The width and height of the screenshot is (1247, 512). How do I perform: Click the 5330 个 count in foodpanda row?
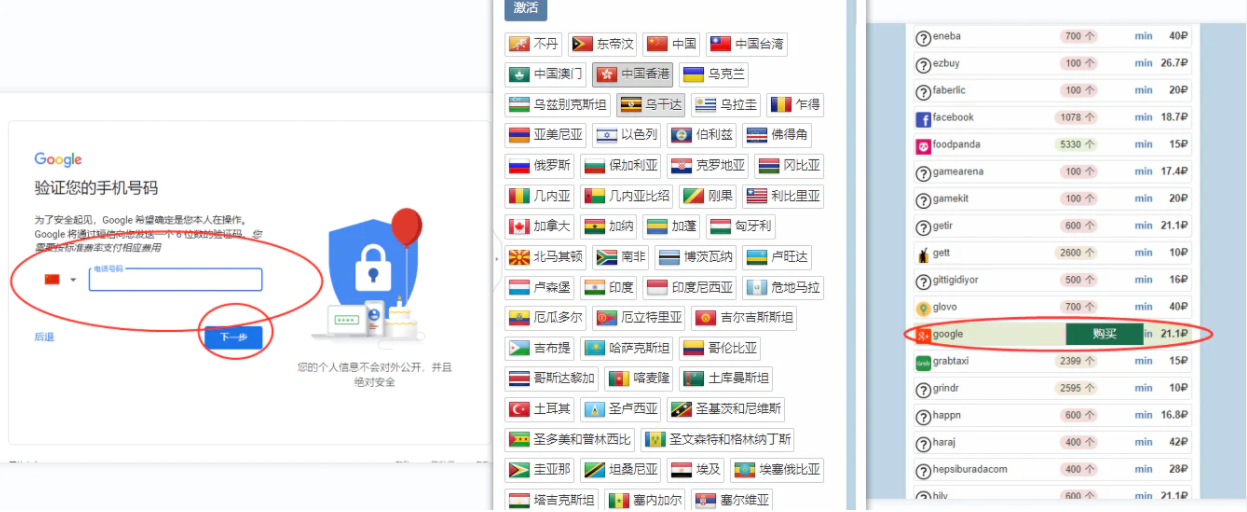(1078, 145)
